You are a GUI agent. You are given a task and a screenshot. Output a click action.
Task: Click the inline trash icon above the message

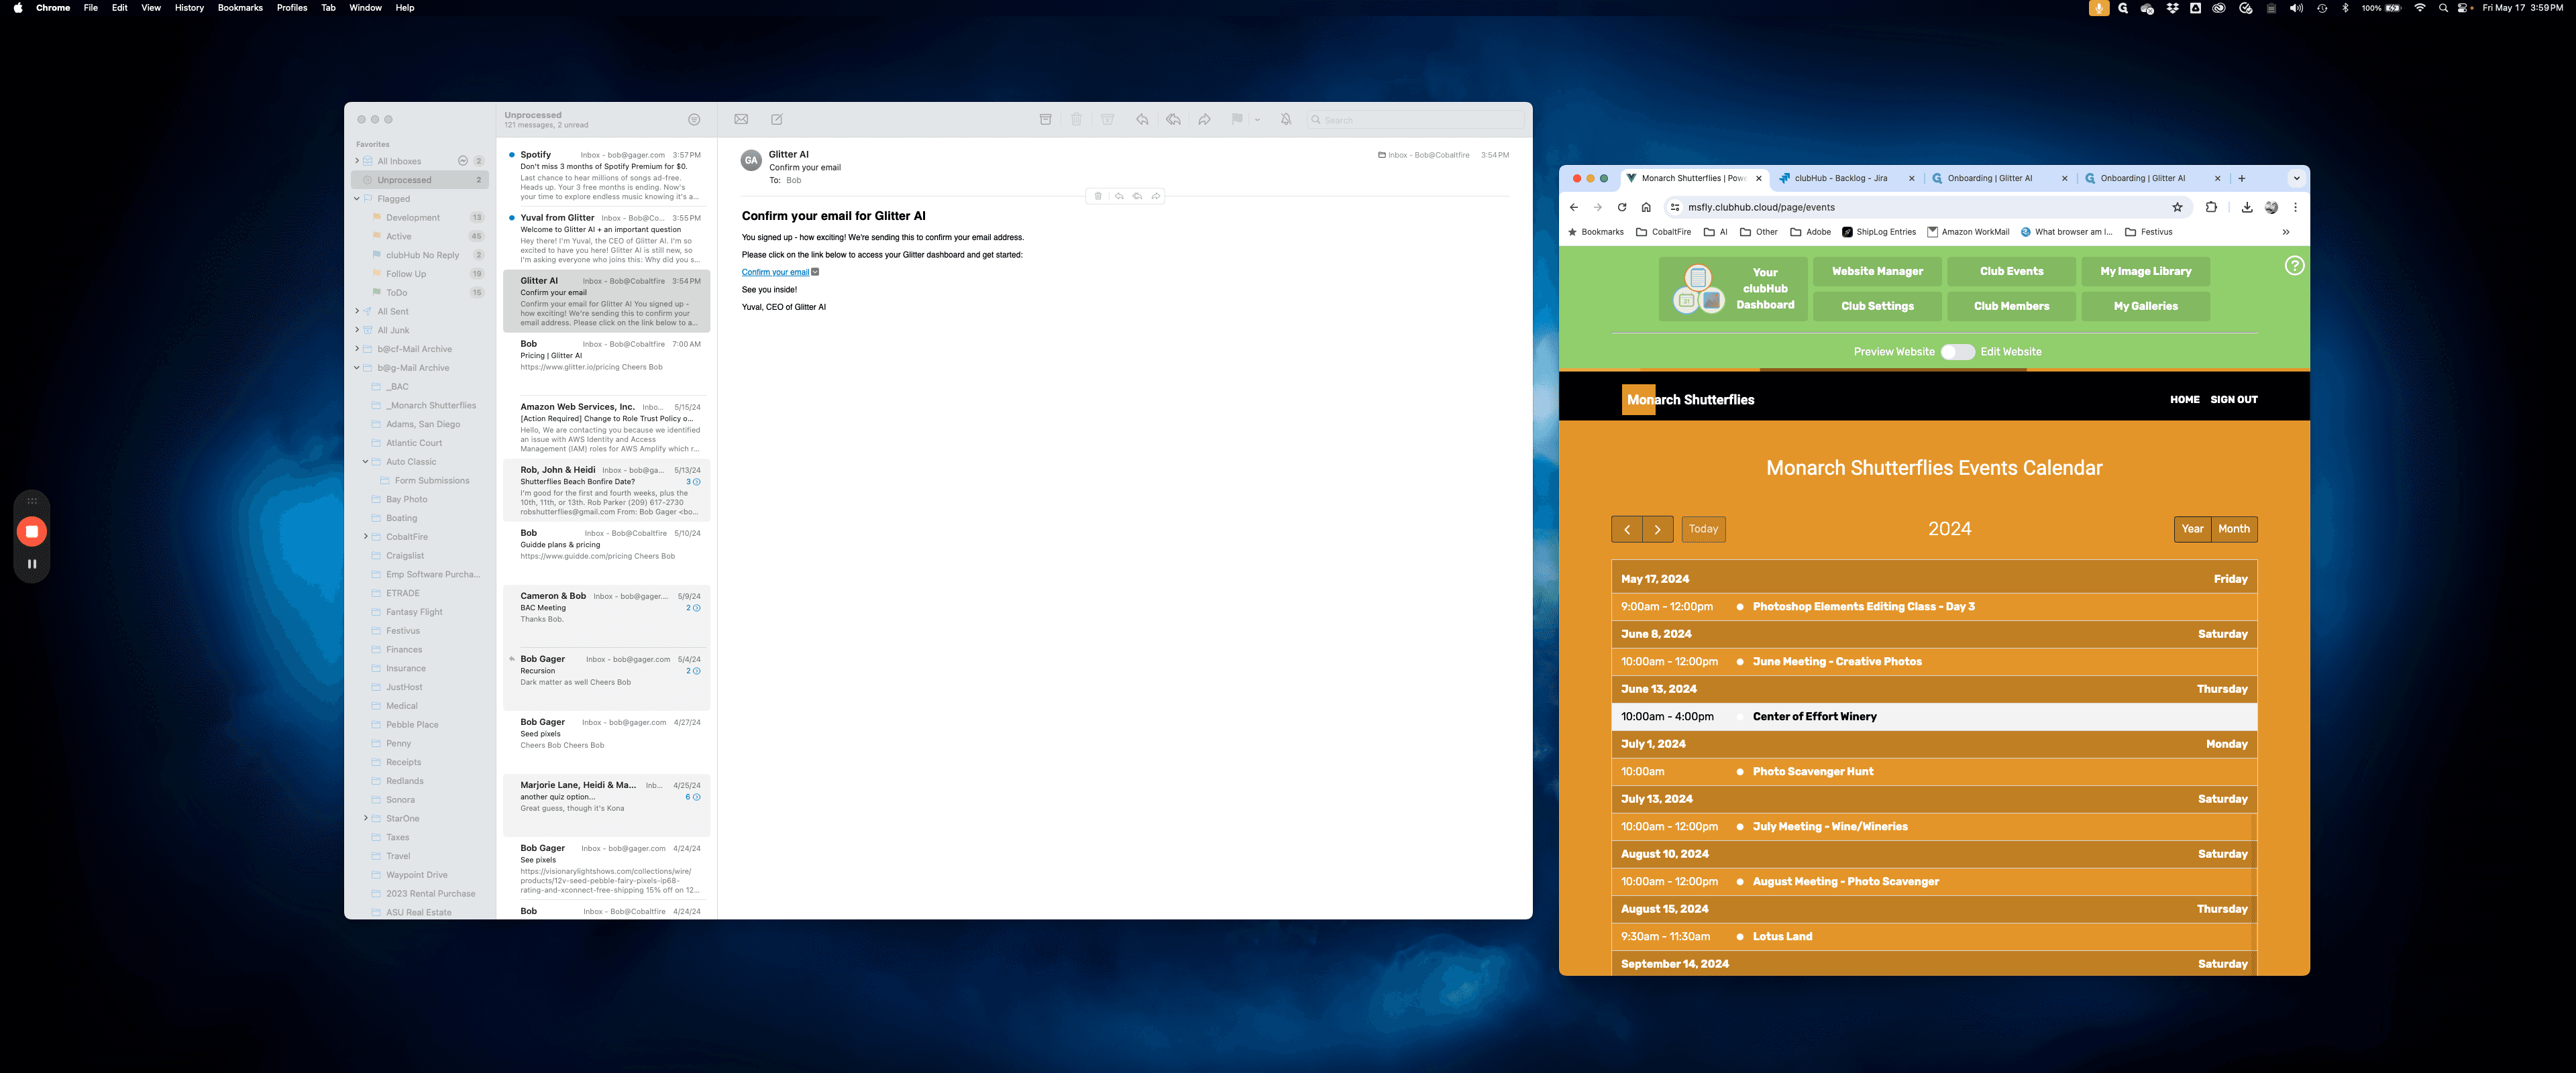[1098, 196]
